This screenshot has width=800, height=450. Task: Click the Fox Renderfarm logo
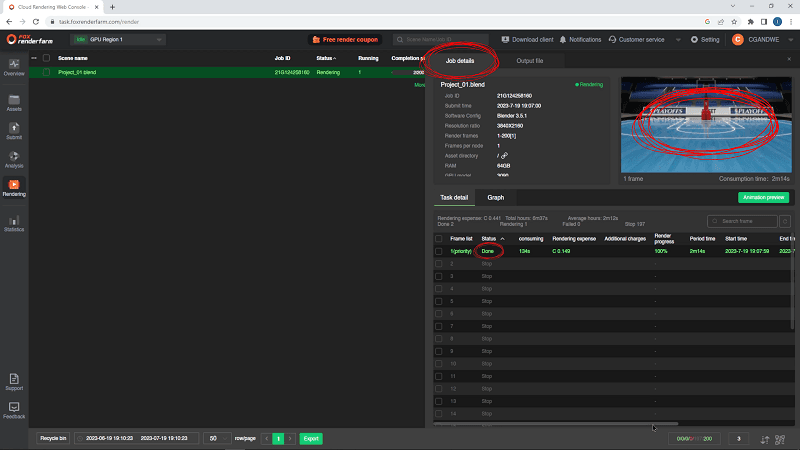[x=30, y=39]
